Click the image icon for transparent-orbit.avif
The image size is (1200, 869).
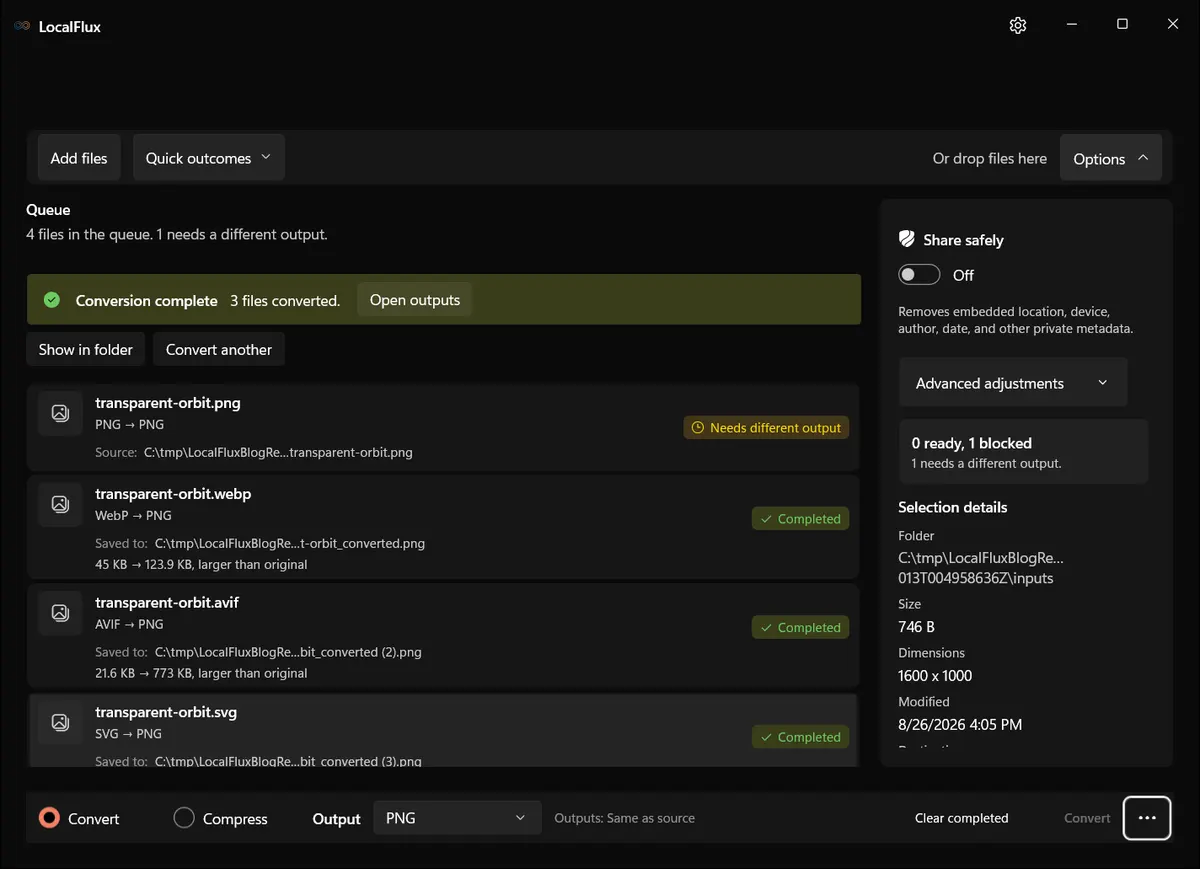click(x=60, y=612)
